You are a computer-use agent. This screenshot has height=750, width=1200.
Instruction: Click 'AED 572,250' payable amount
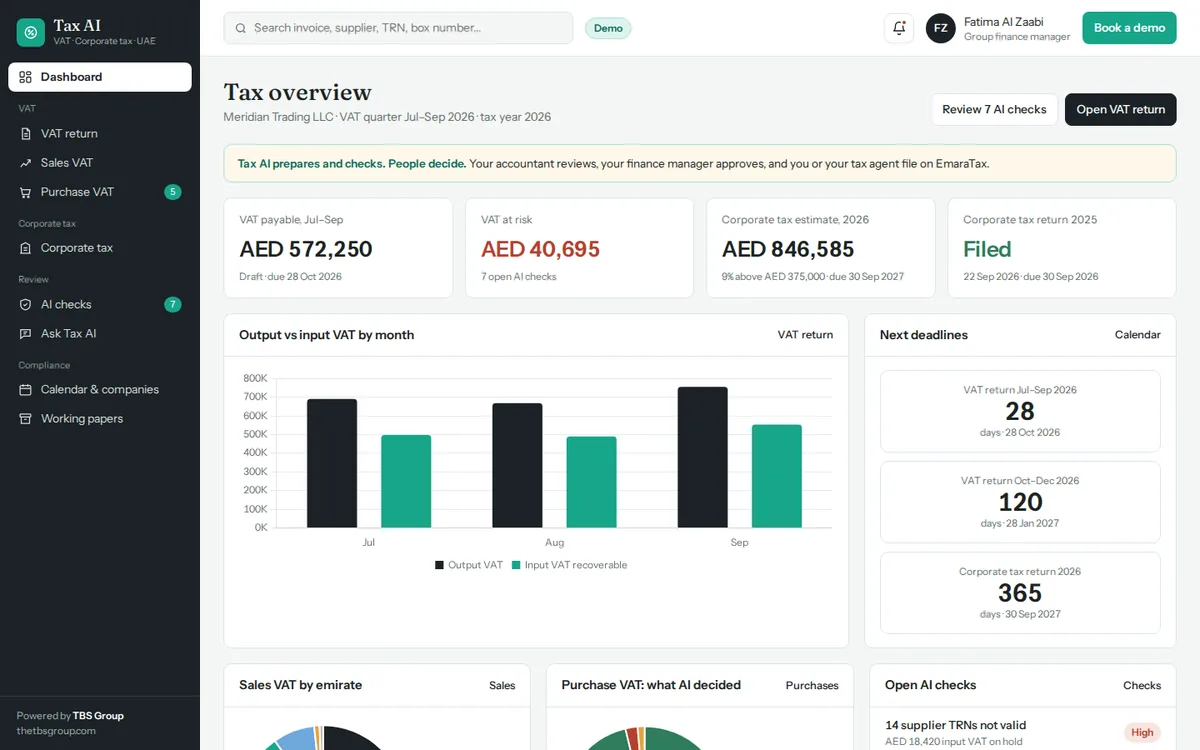tap(306, 249)
